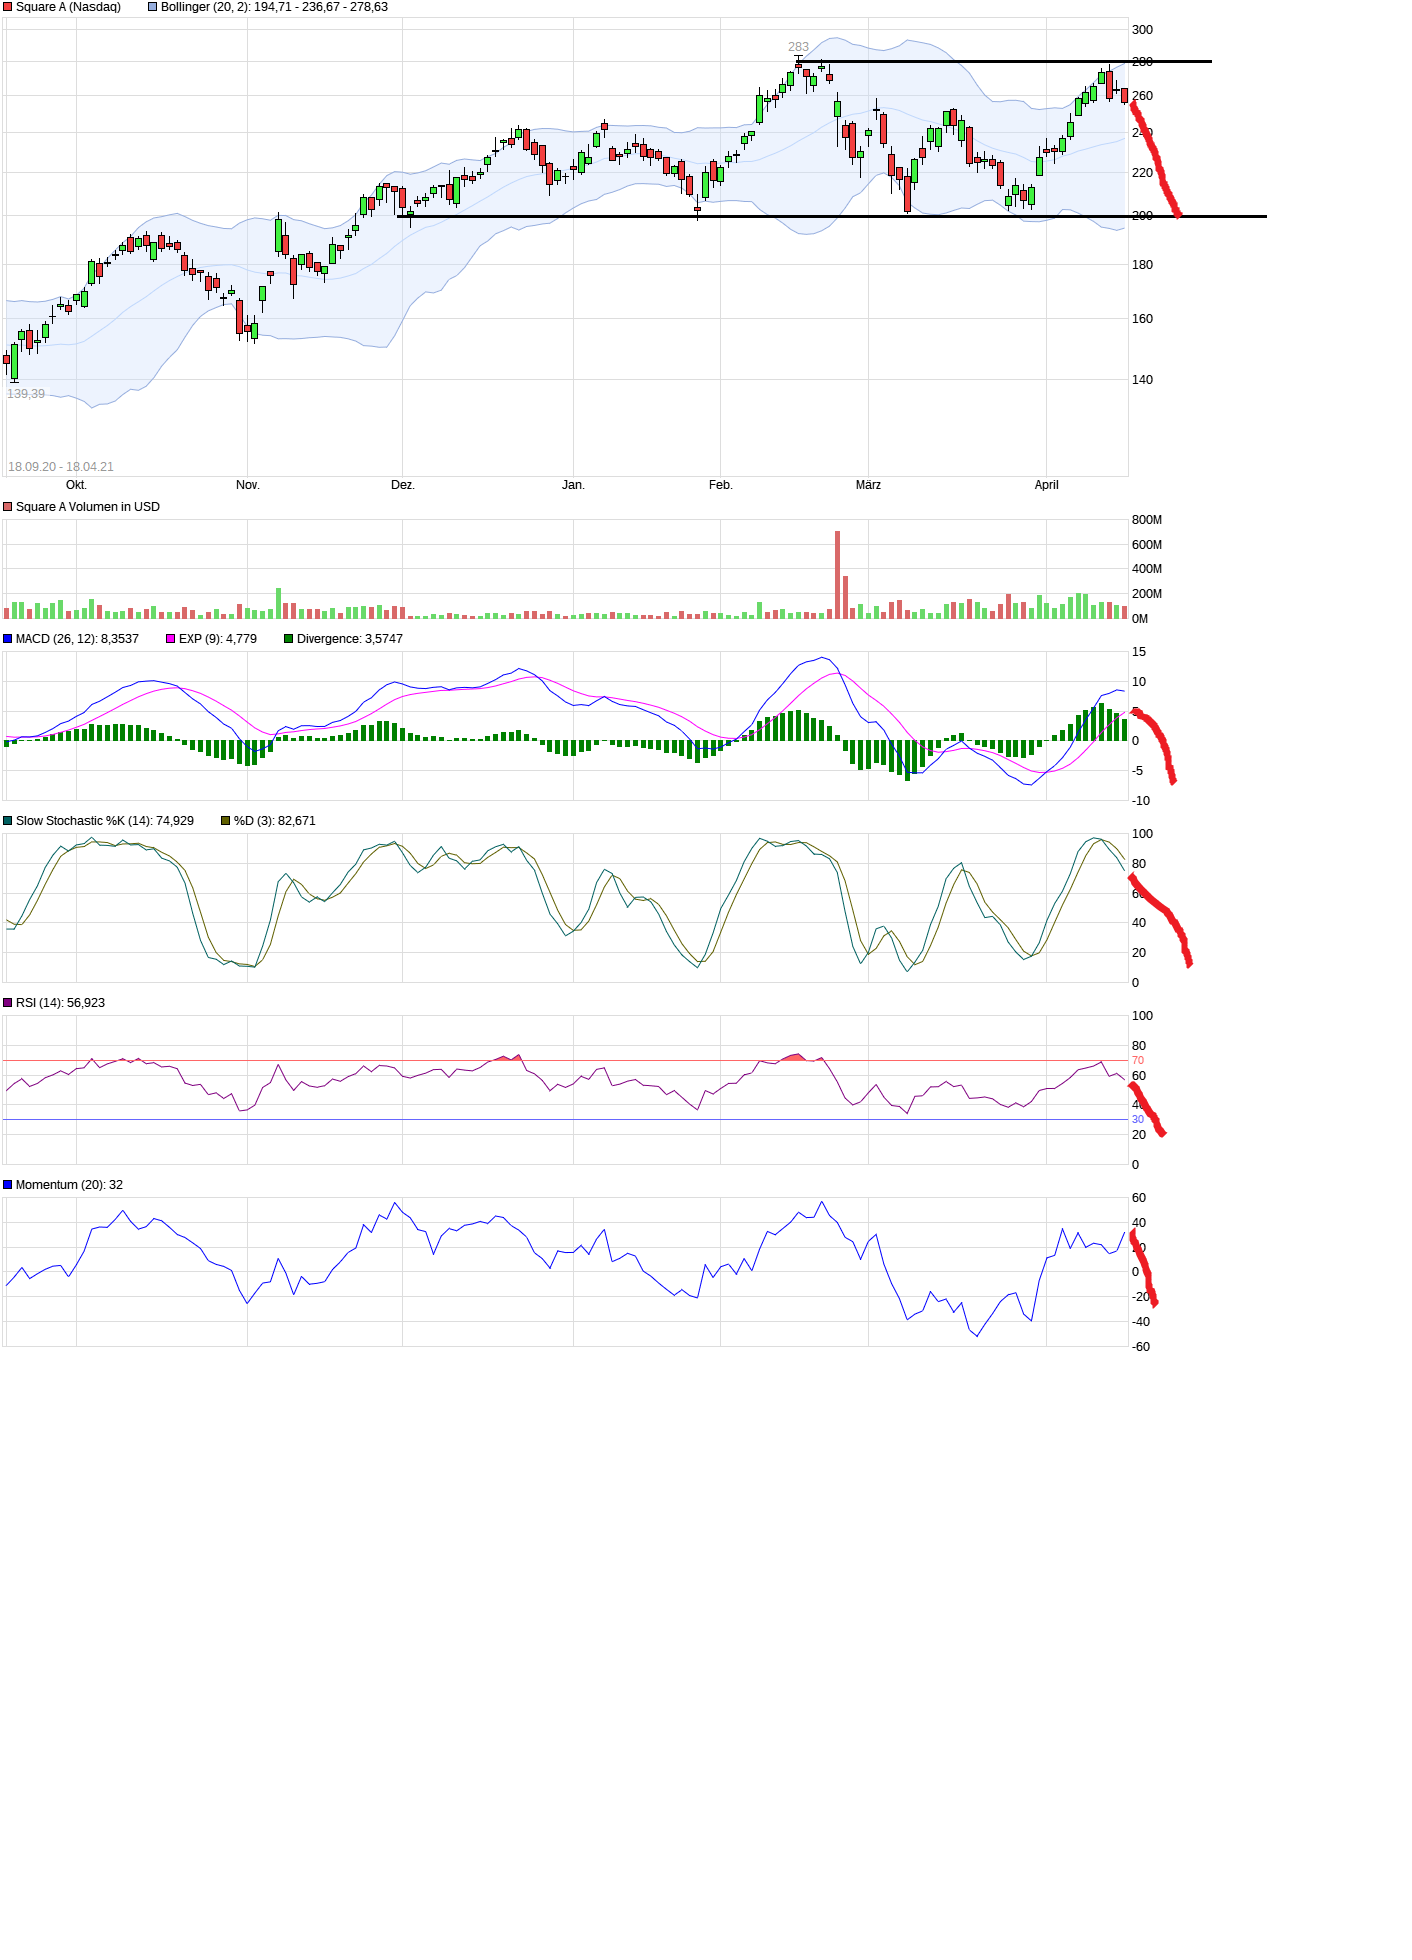
Task: Select the "18.09.20 - 18.04.21" date range text
Action: [x=61, y=467]
